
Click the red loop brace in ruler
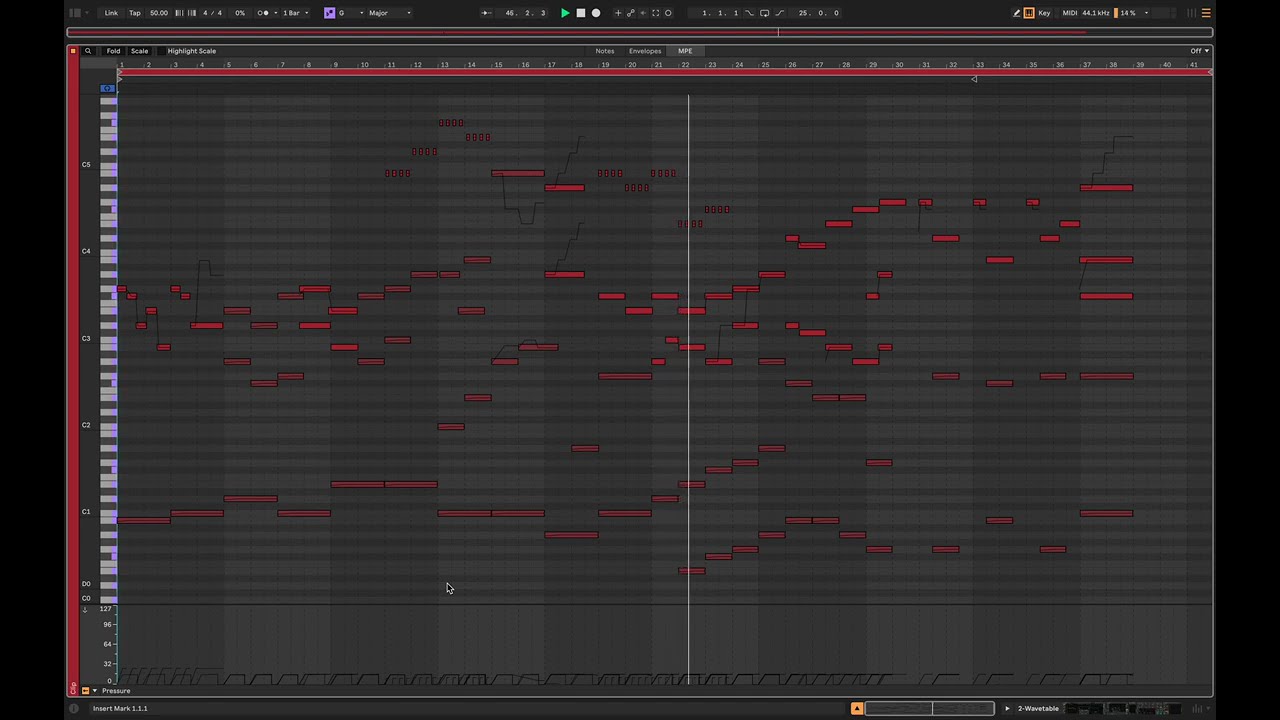pyautogui.click(x=664, y=72)
